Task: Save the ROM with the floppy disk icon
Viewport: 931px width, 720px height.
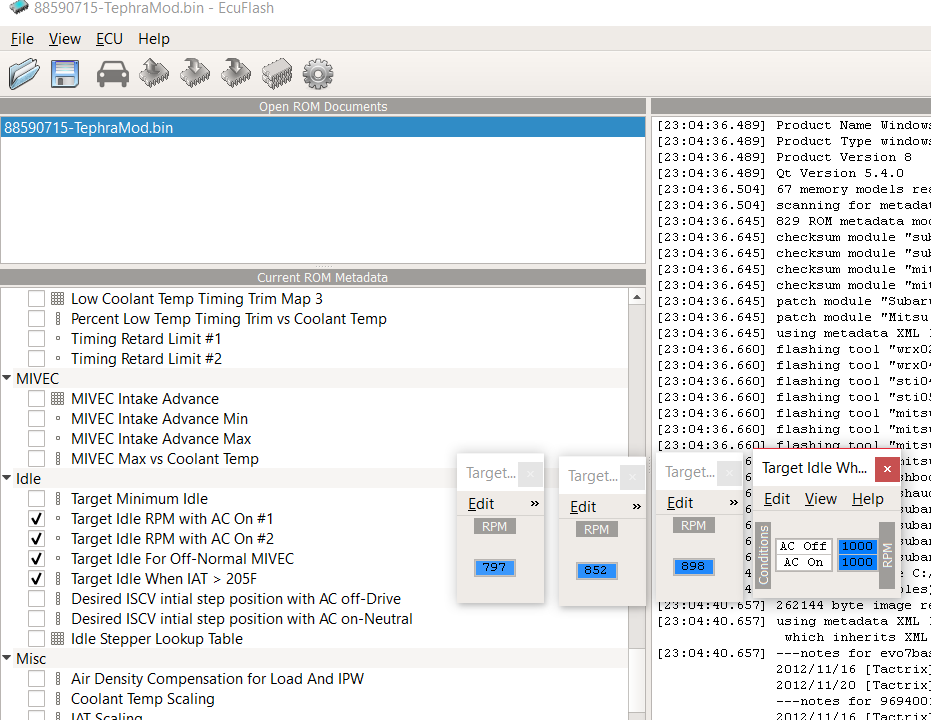Action: coord(65,74)
